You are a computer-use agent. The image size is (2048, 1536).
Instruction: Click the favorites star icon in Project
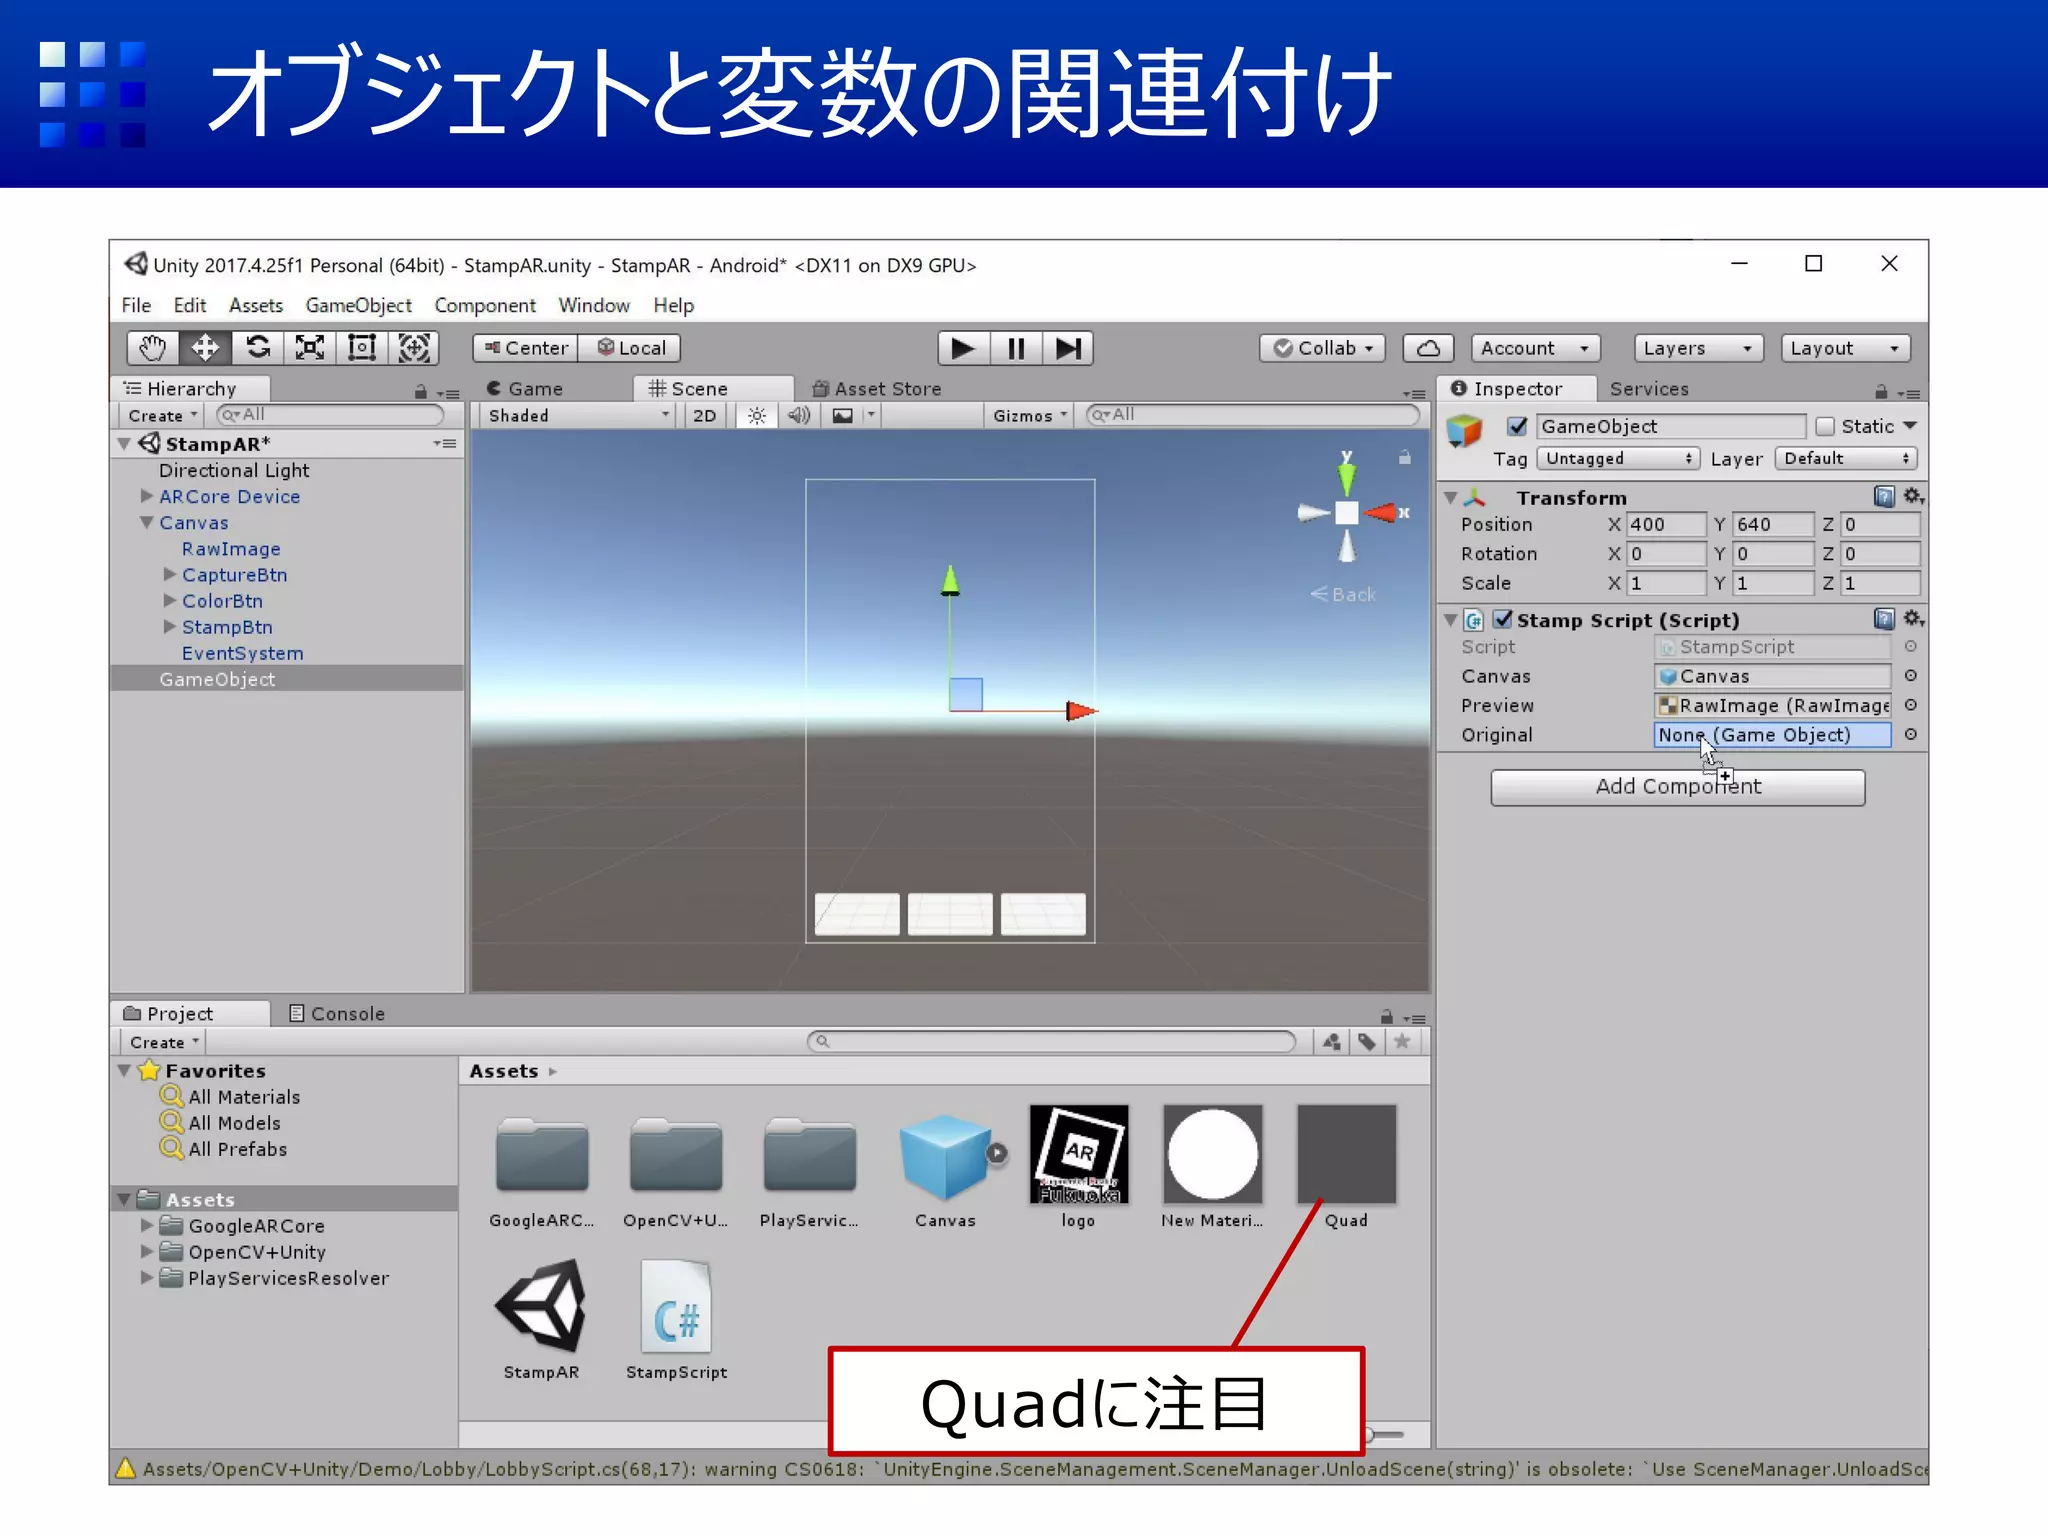click(x=1402, y=1042)
